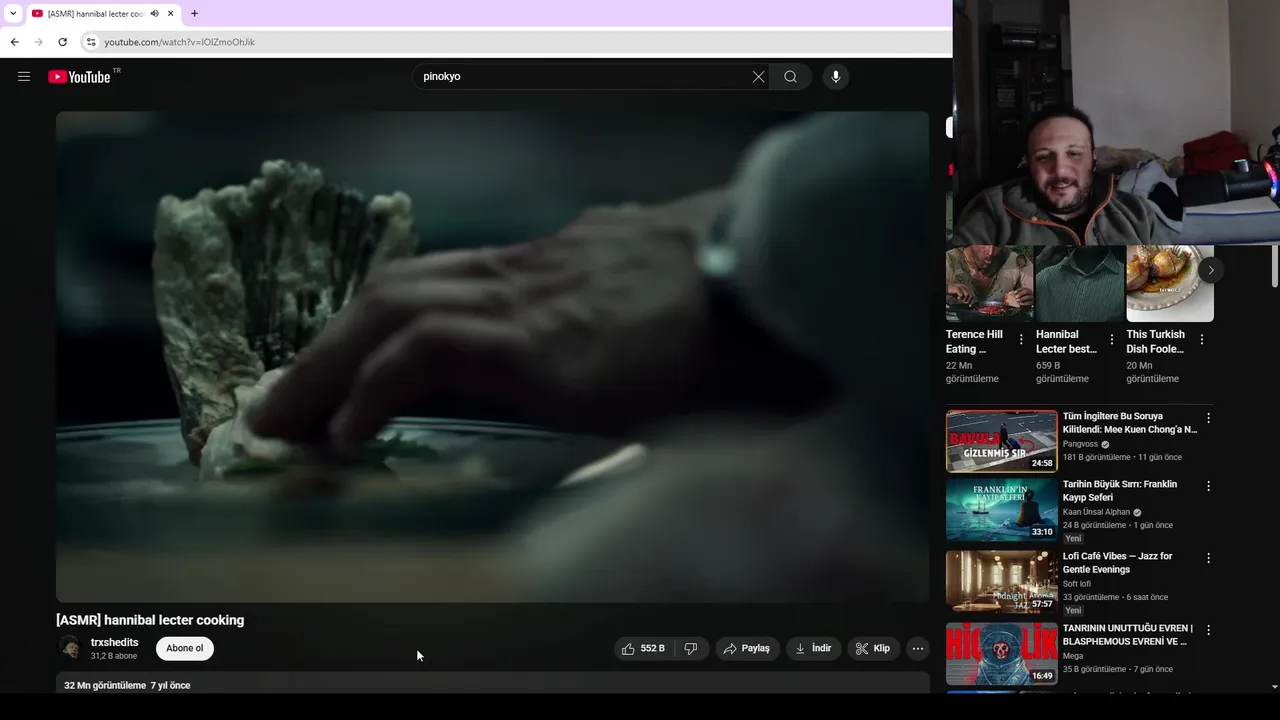Viewport: 1280px width, 720px height.
Task: Open Tanrının Unuttuğu Evren thumbnail 16:49
Action: point(1001,653)
